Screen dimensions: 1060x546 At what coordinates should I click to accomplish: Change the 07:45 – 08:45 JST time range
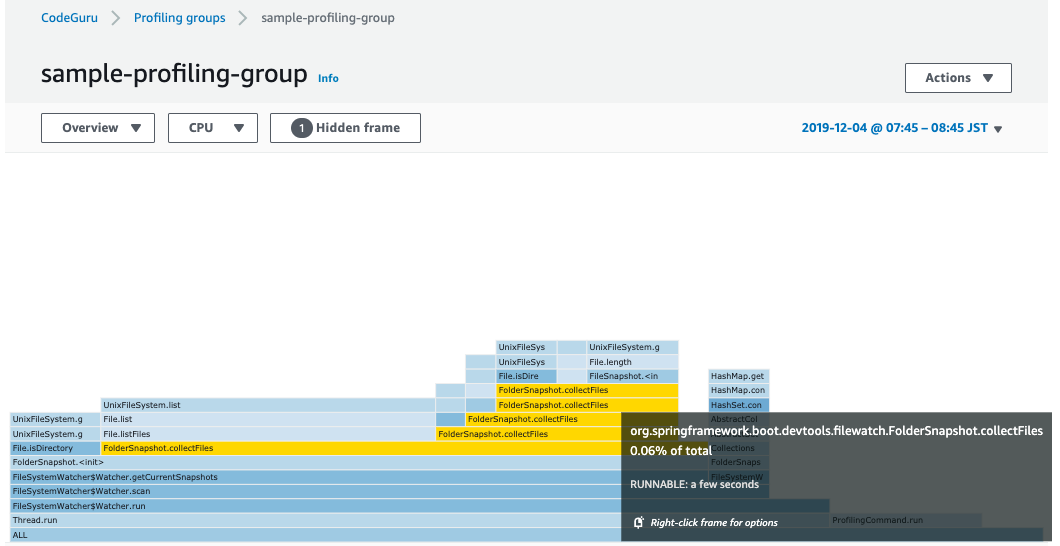[x=901, y=128]
